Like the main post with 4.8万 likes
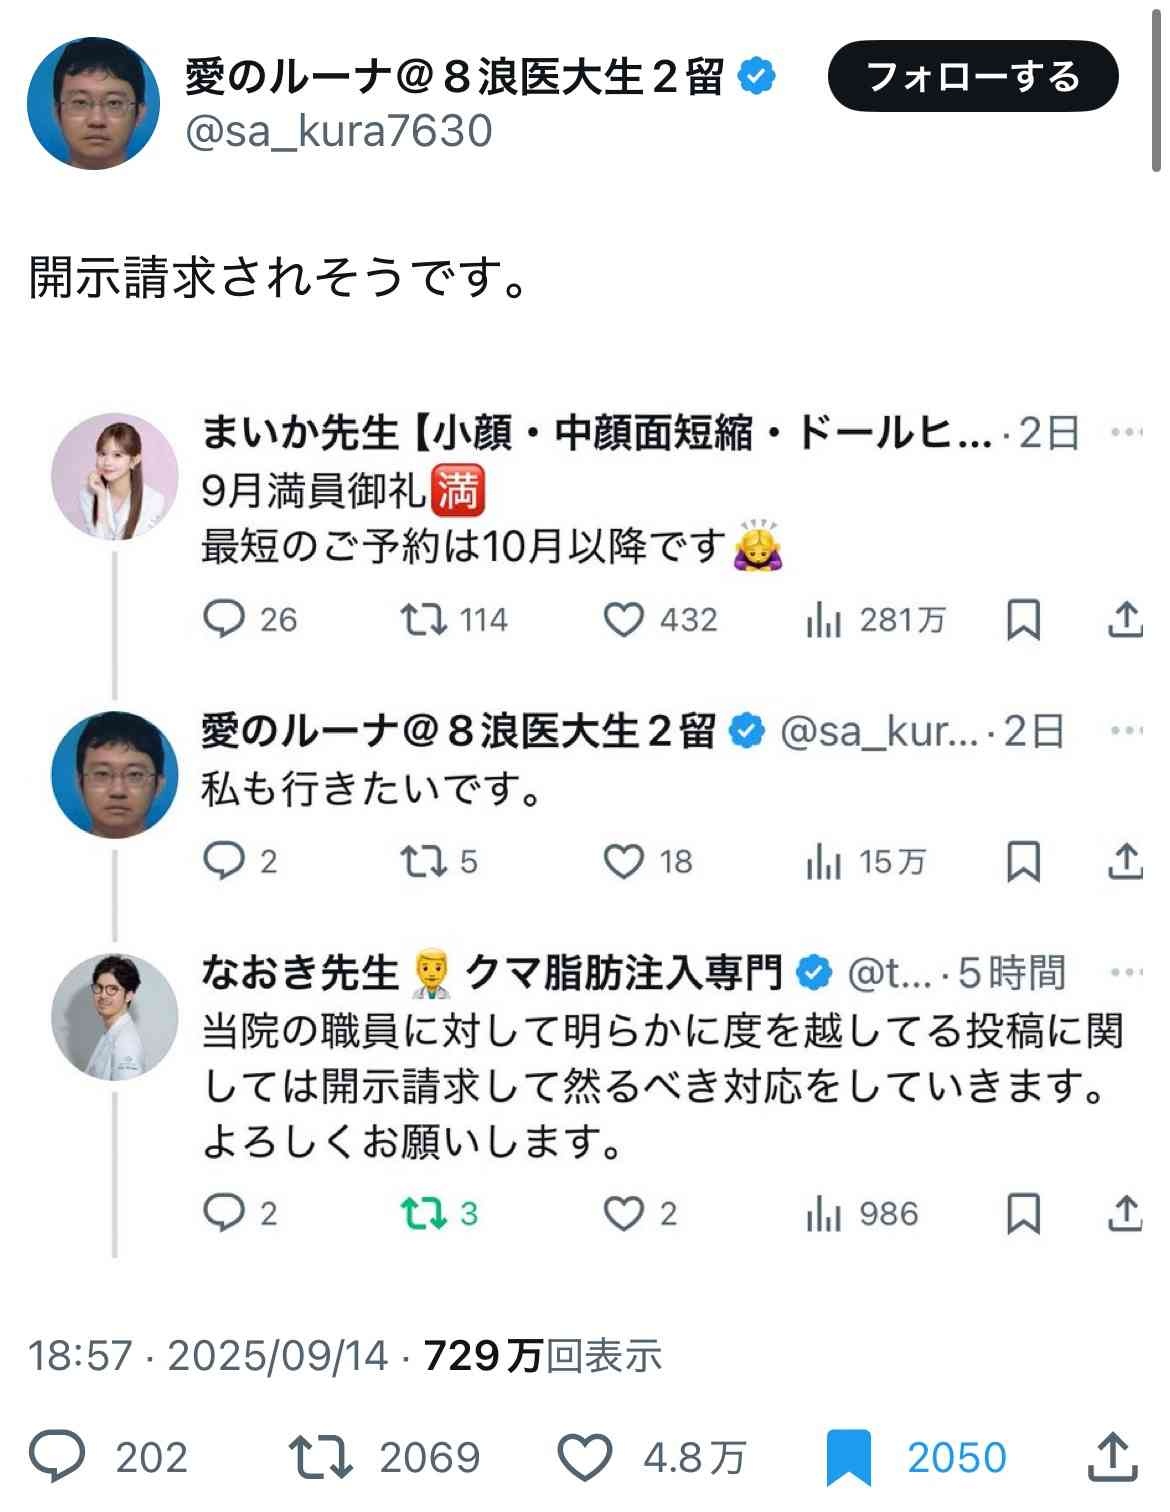Viewport: 1170px width, 1512px height. click(584, 1456)
